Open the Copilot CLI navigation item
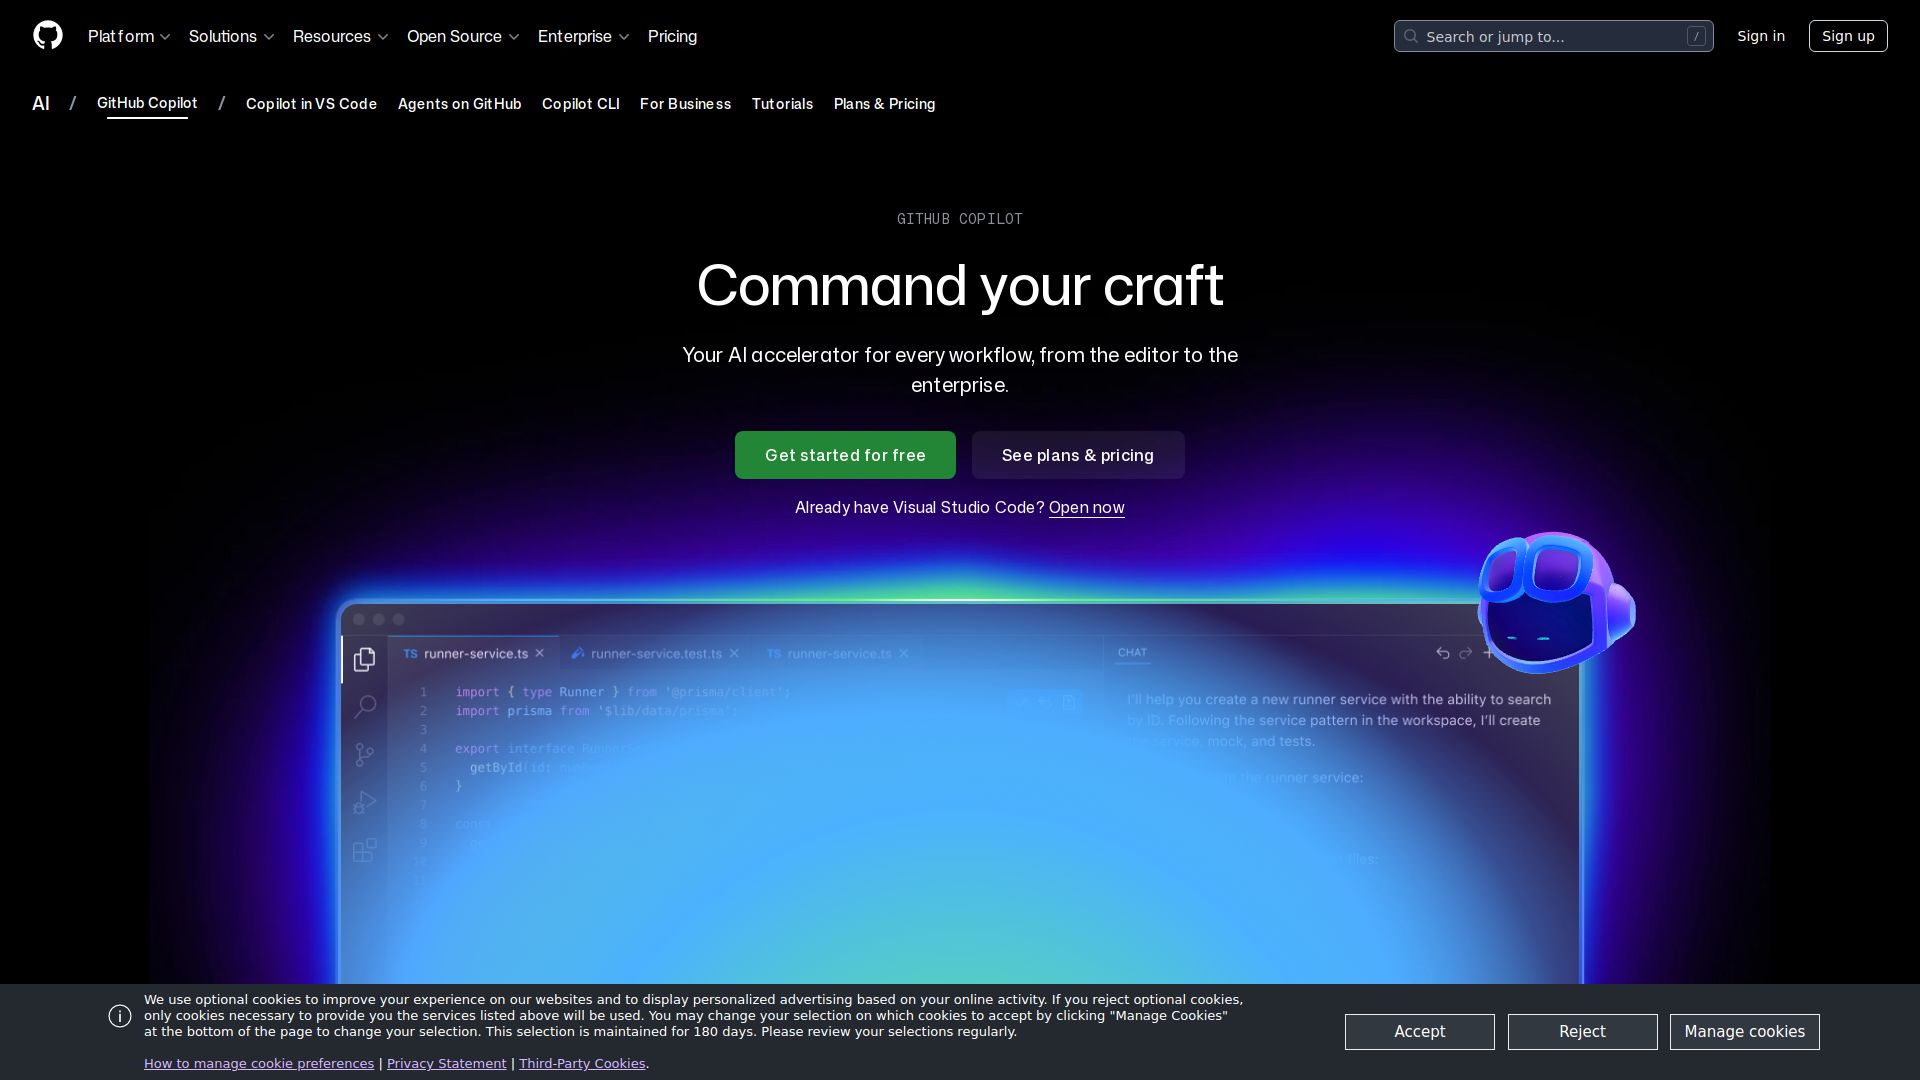1920x1080 pixels. (x=580, y=104)
